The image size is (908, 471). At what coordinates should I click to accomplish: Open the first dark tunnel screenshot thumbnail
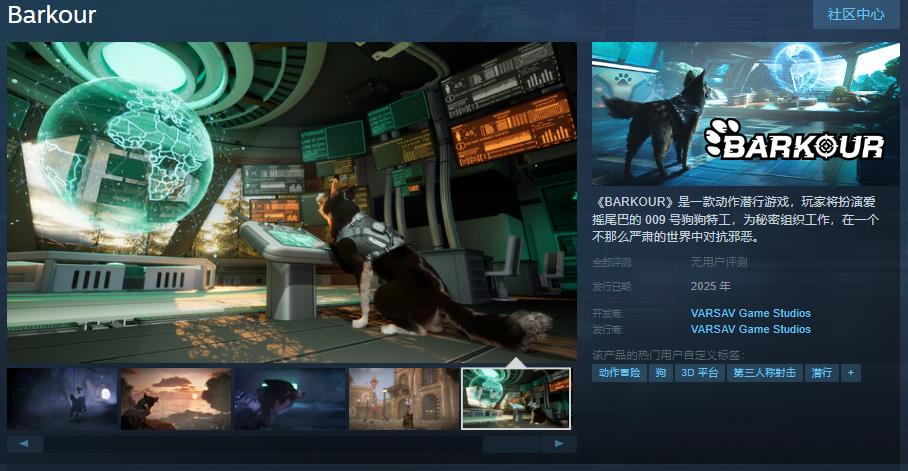tap(62, 398)
